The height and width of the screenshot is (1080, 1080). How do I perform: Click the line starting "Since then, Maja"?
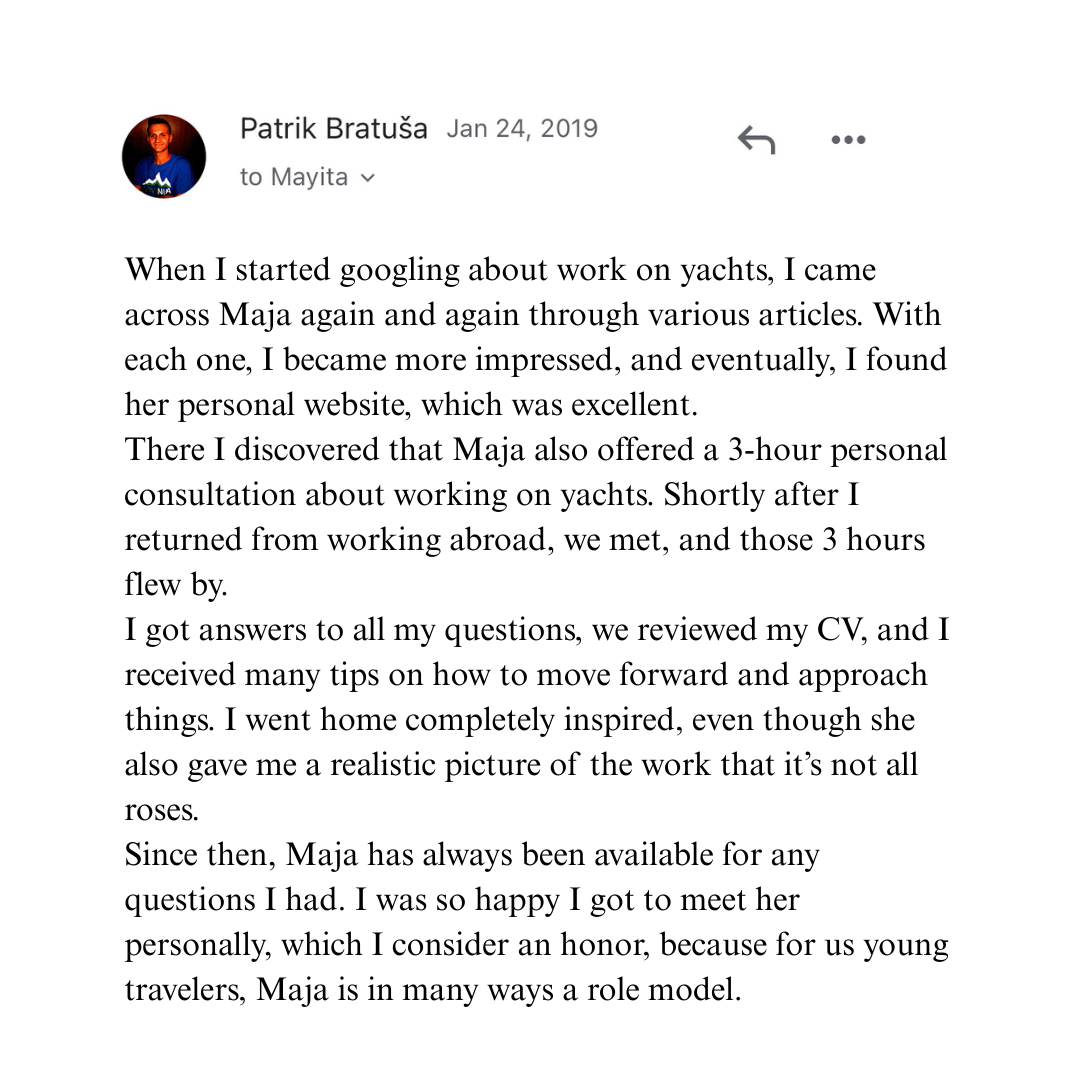(x=472, y=855)
